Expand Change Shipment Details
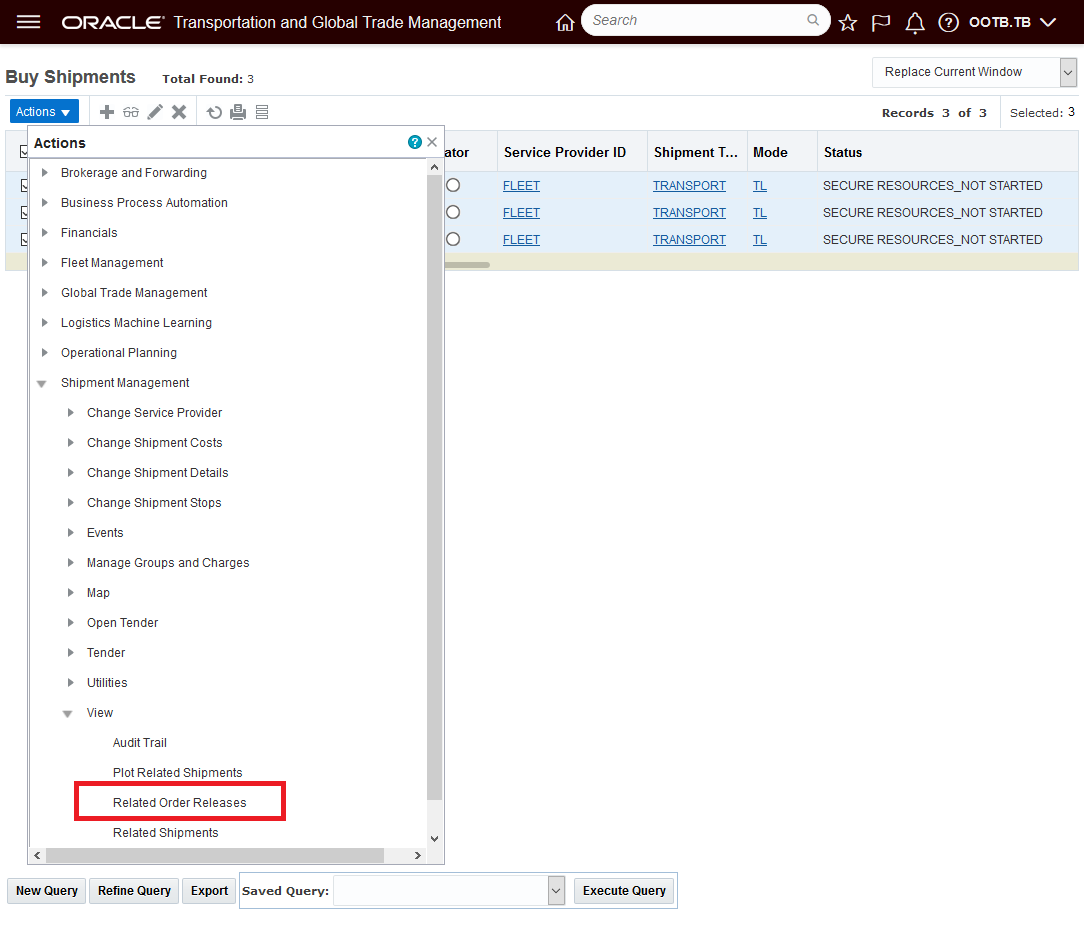This screenshot has width=1084, height=925. [71, 473]
